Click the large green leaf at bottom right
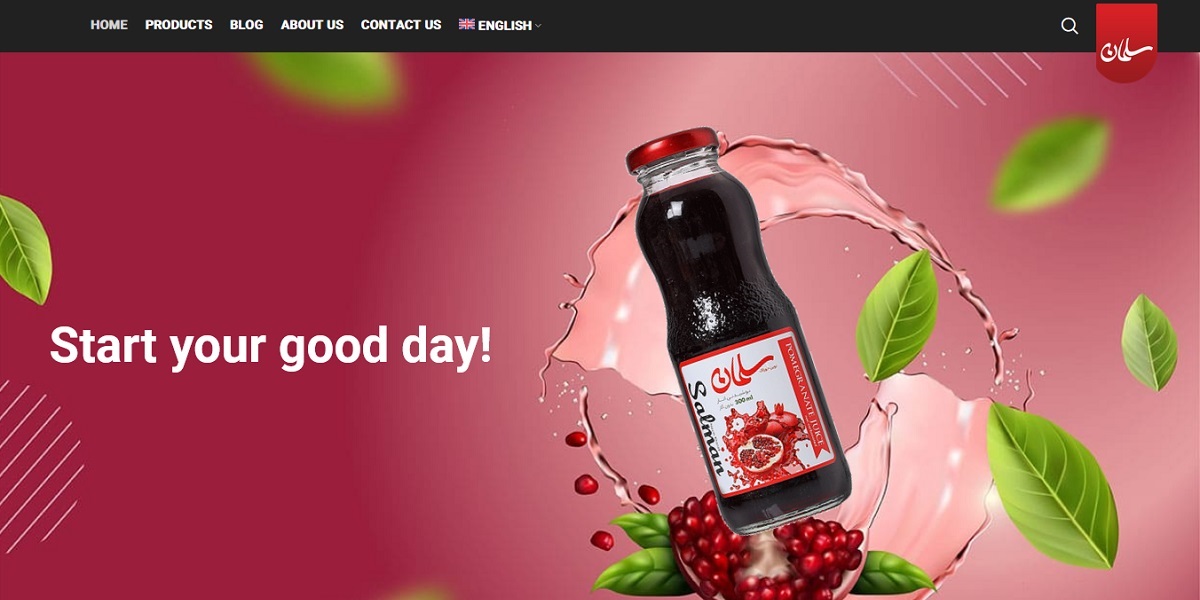Image resolution: width=1200 pixels, height=600 pixels. click(x=1050, y=486)
